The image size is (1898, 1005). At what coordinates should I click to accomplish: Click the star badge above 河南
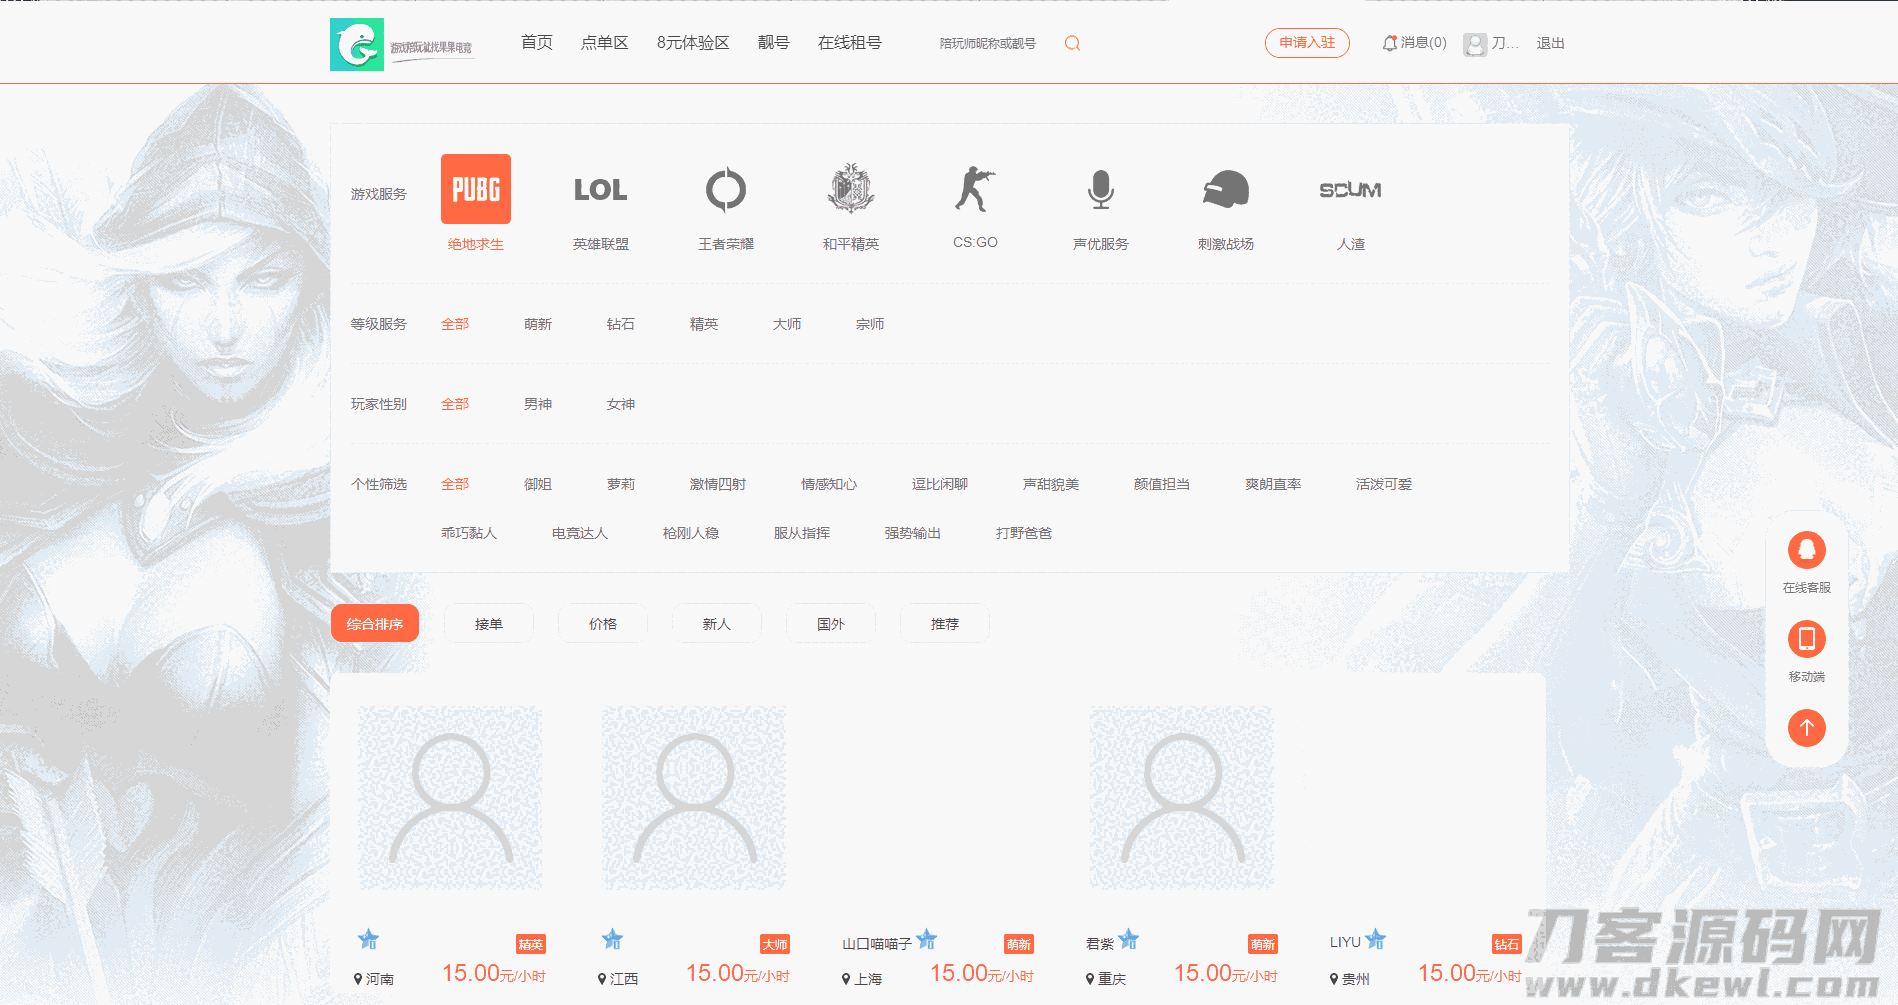pyautogui.click(x=369, y=939)
